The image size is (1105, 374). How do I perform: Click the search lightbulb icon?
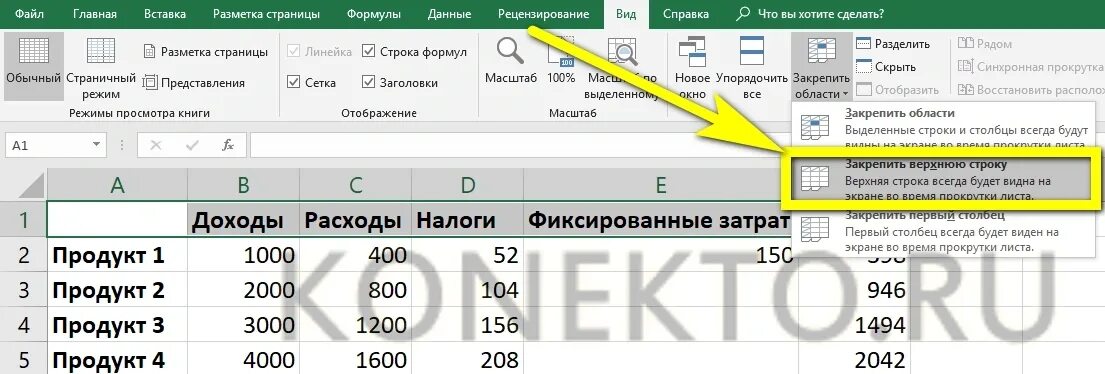pos(743,13)
